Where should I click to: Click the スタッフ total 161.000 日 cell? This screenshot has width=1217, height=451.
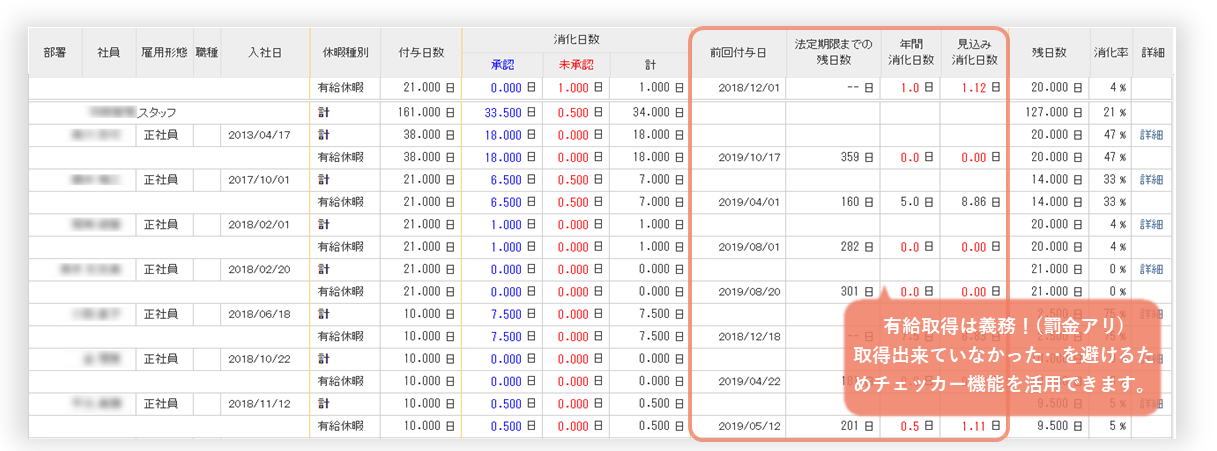point(426,113)
